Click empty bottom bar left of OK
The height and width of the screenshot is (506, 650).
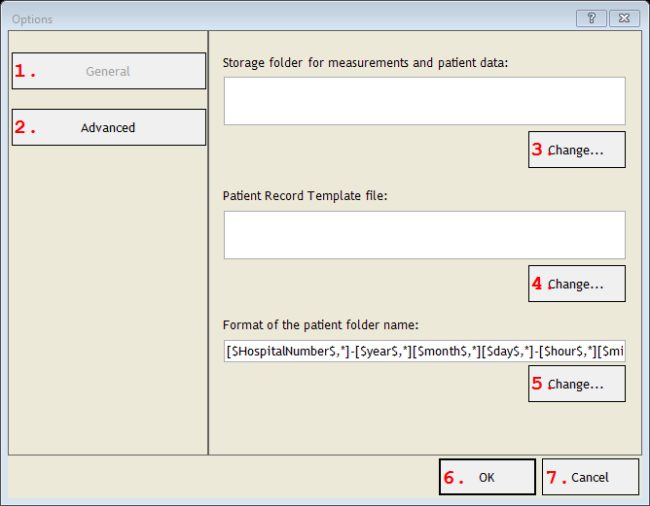pos(220,477)
